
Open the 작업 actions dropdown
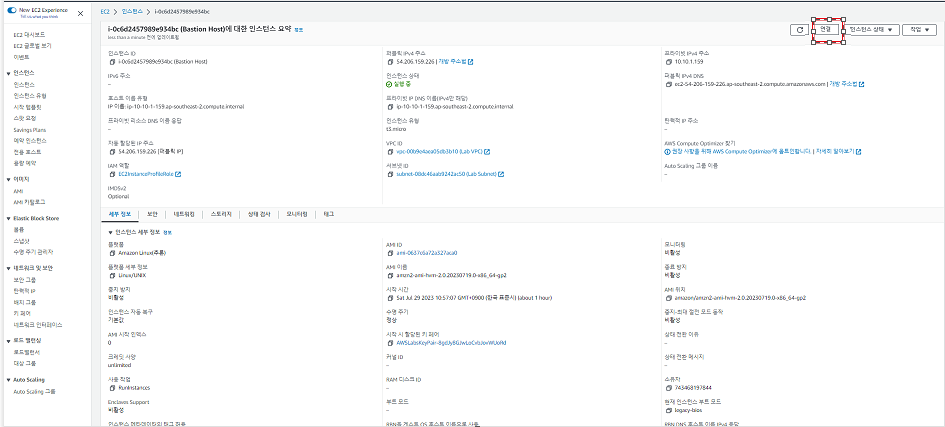pos(919,30)
